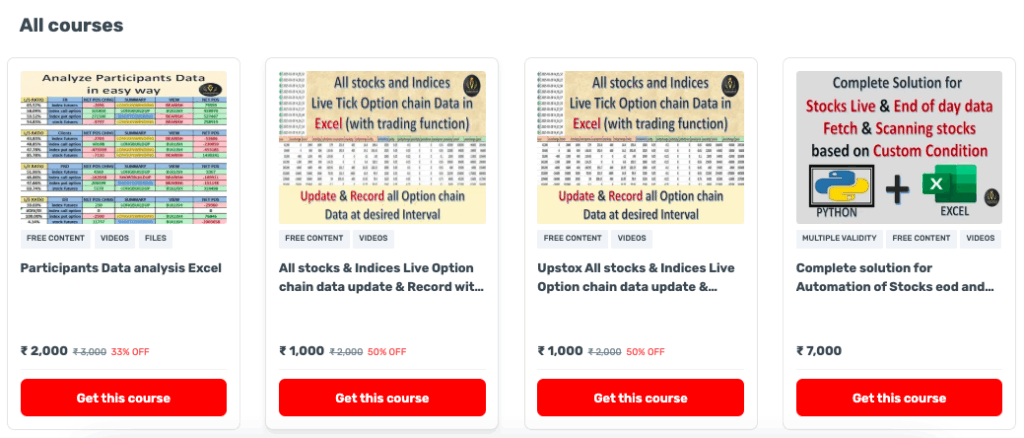Click the ₹ 7,000 price label
The image size is (1024, 438).
coord(819,351)
